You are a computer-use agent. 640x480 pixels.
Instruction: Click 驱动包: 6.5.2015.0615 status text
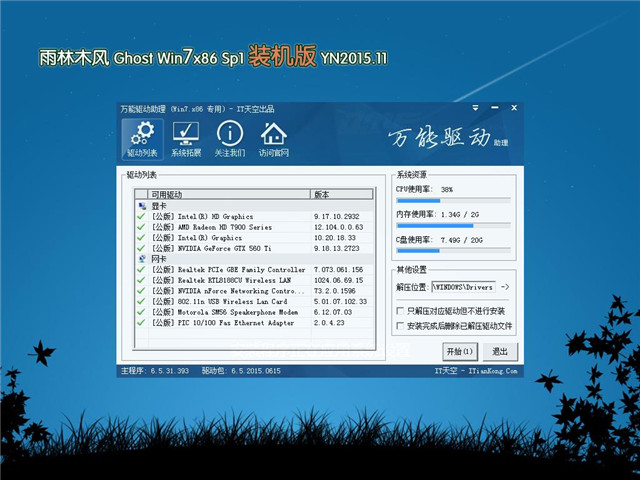point(241,371)
